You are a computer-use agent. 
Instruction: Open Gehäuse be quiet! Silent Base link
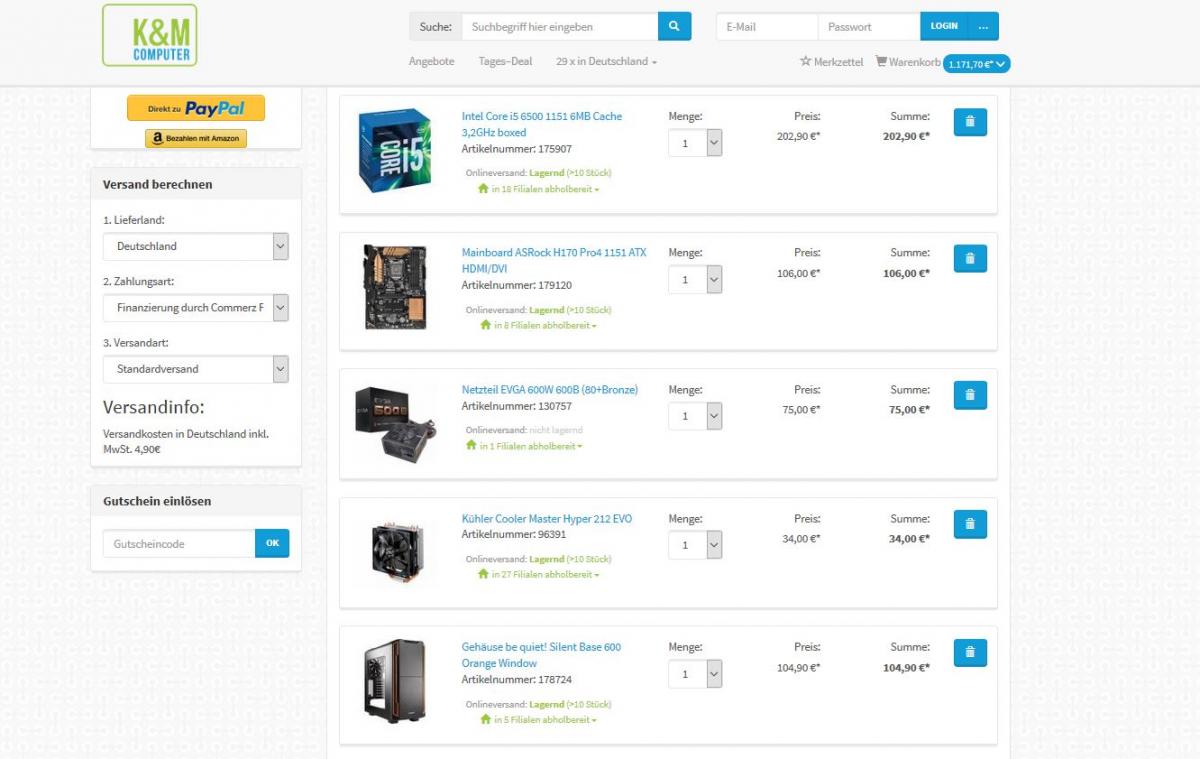click(x=541, y=655)
